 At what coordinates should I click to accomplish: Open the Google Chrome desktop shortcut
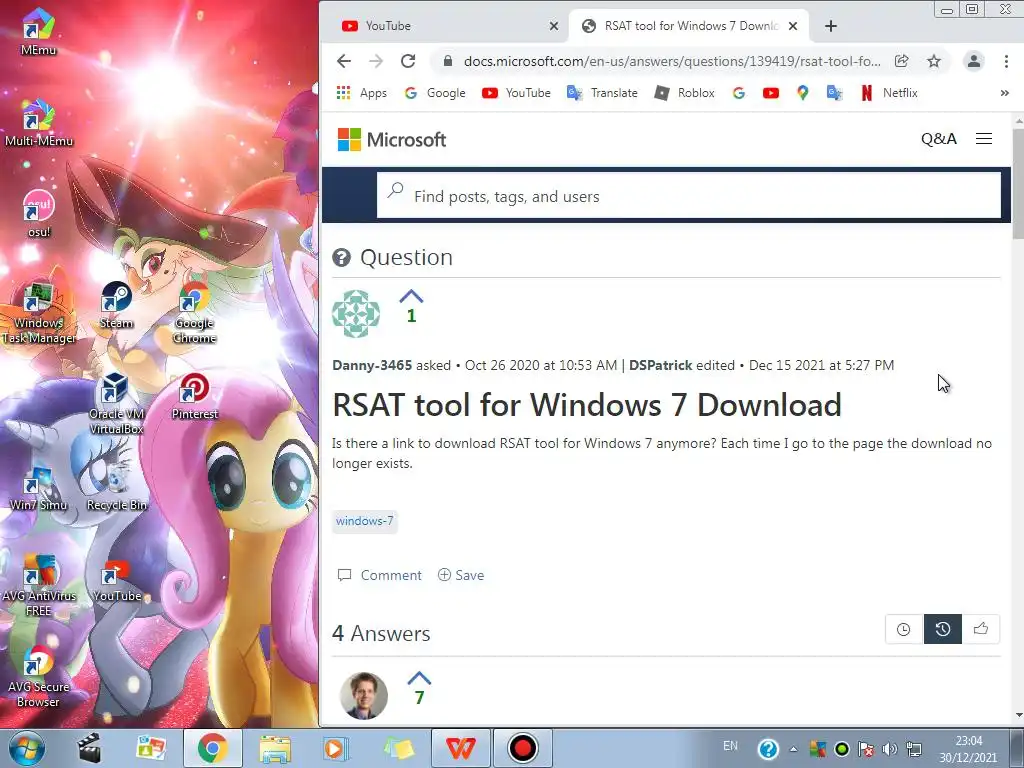tap(195, 311)
